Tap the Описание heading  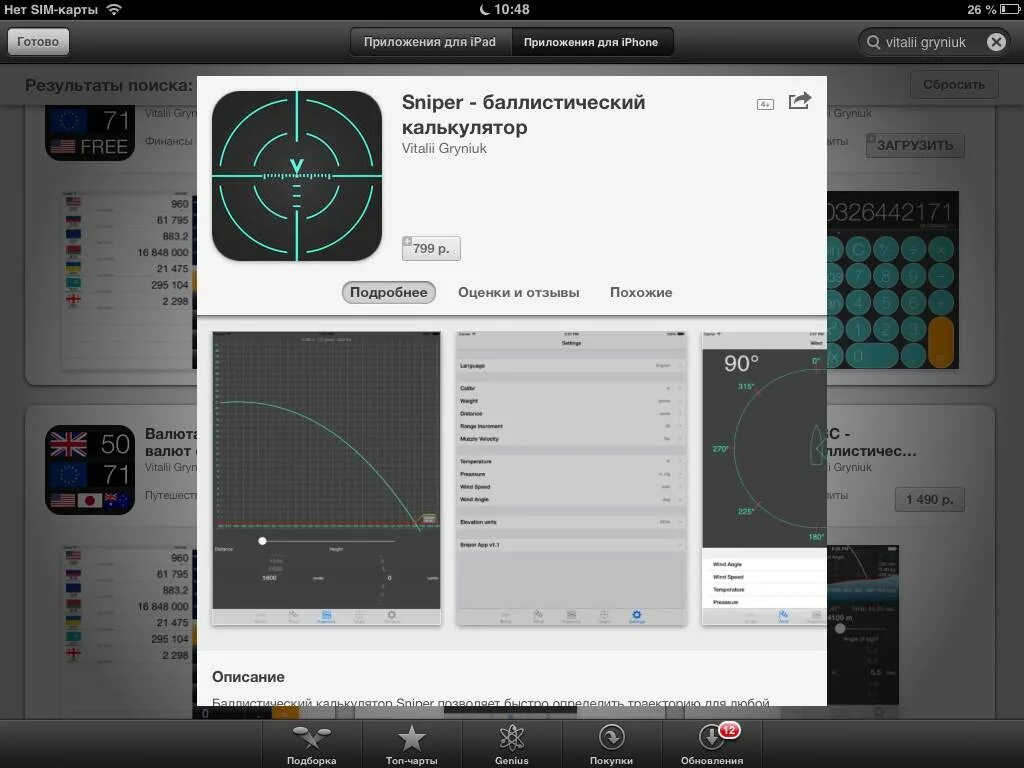click(x=248, y=677)
